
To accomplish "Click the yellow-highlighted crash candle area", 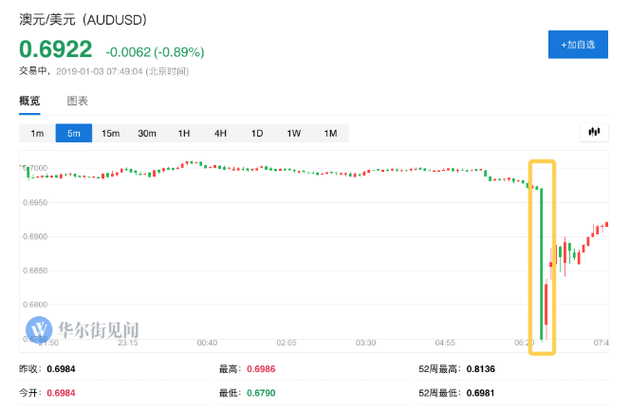I will (x=543, y=255).
